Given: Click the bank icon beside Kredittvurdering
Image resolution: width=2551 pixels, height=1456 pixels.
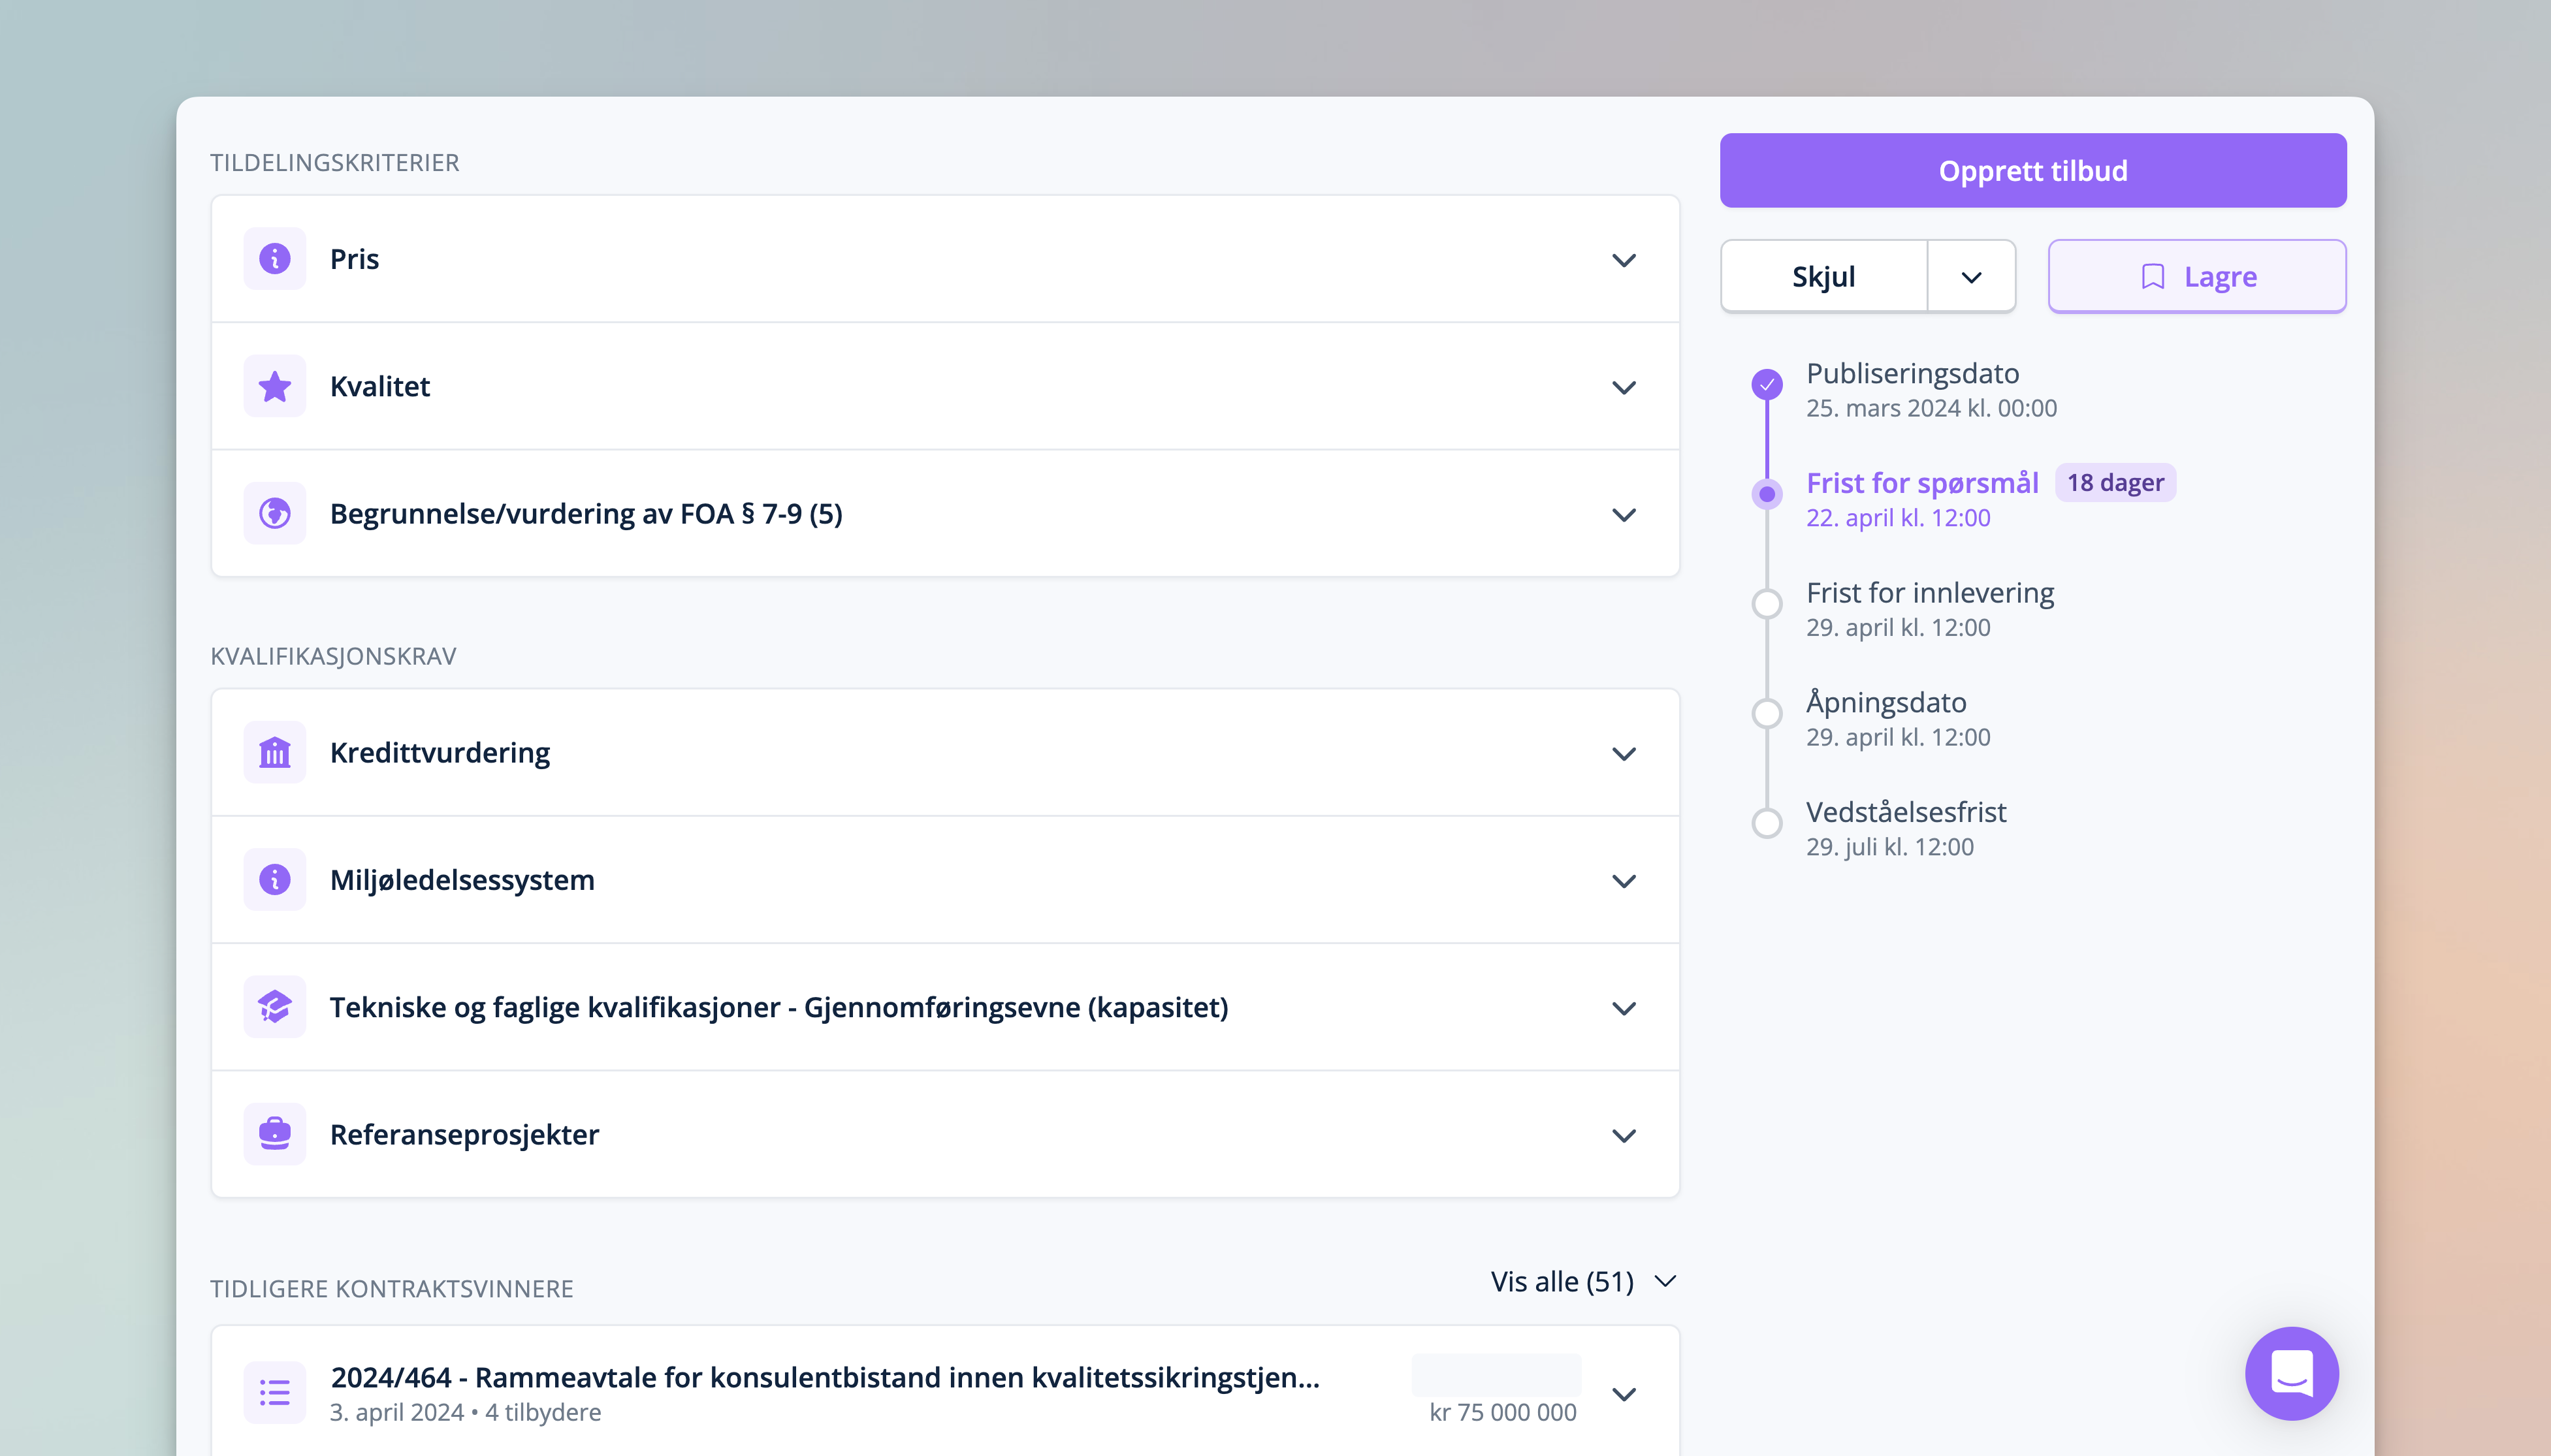Looking at the screenshot, I should pyautogui.click(x=274, y=752).
